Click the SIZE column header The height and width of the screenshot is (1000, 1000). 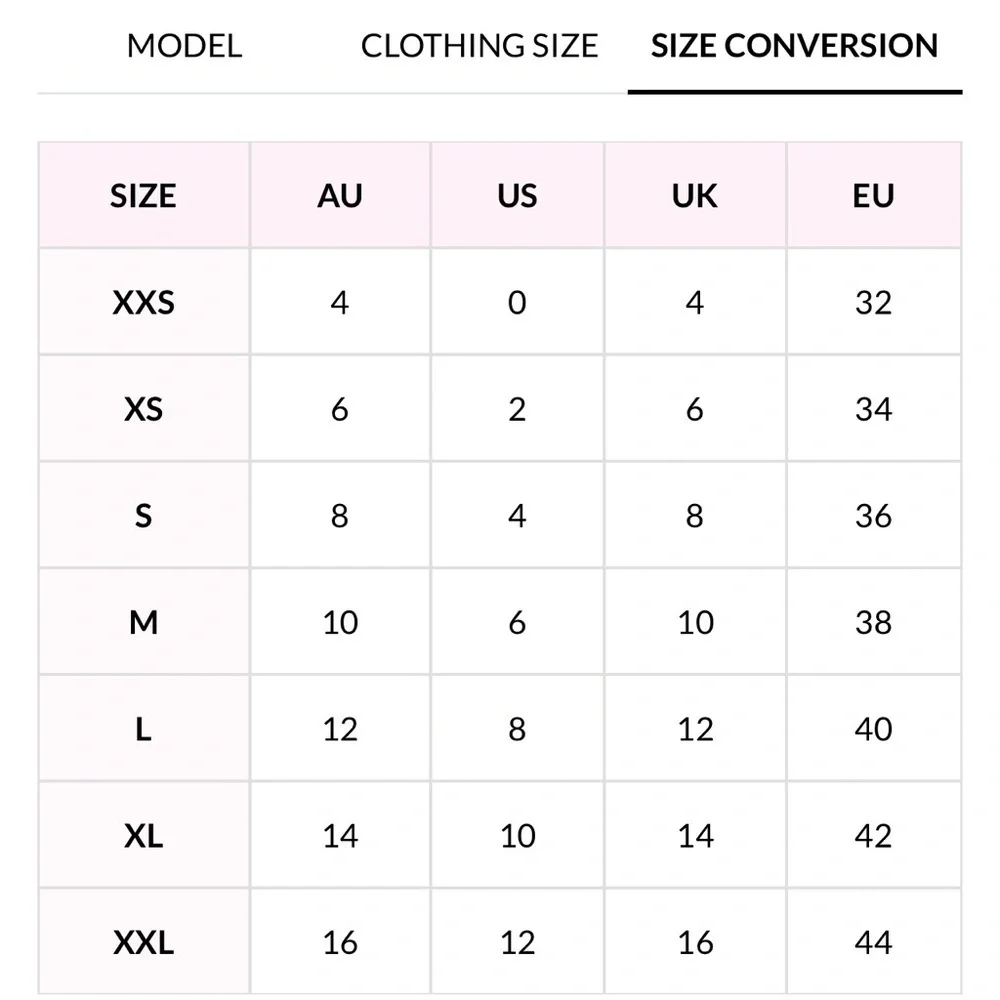click(x=143, y=195)
